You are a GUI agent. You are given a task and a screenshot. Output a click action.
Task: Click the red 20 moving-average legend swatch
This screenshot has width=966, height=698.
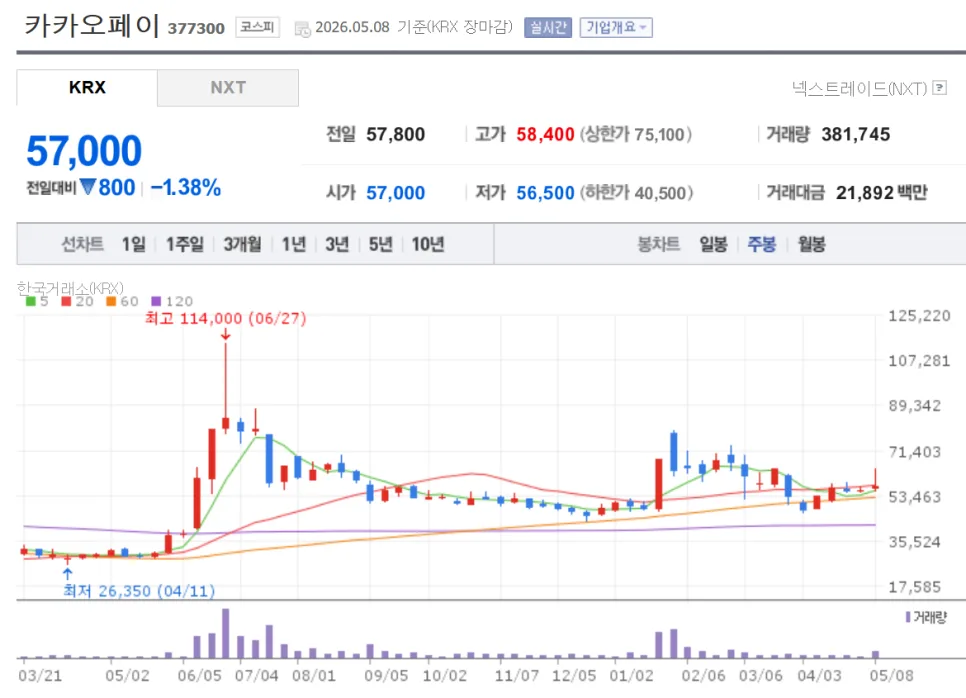tap(67, 301)
